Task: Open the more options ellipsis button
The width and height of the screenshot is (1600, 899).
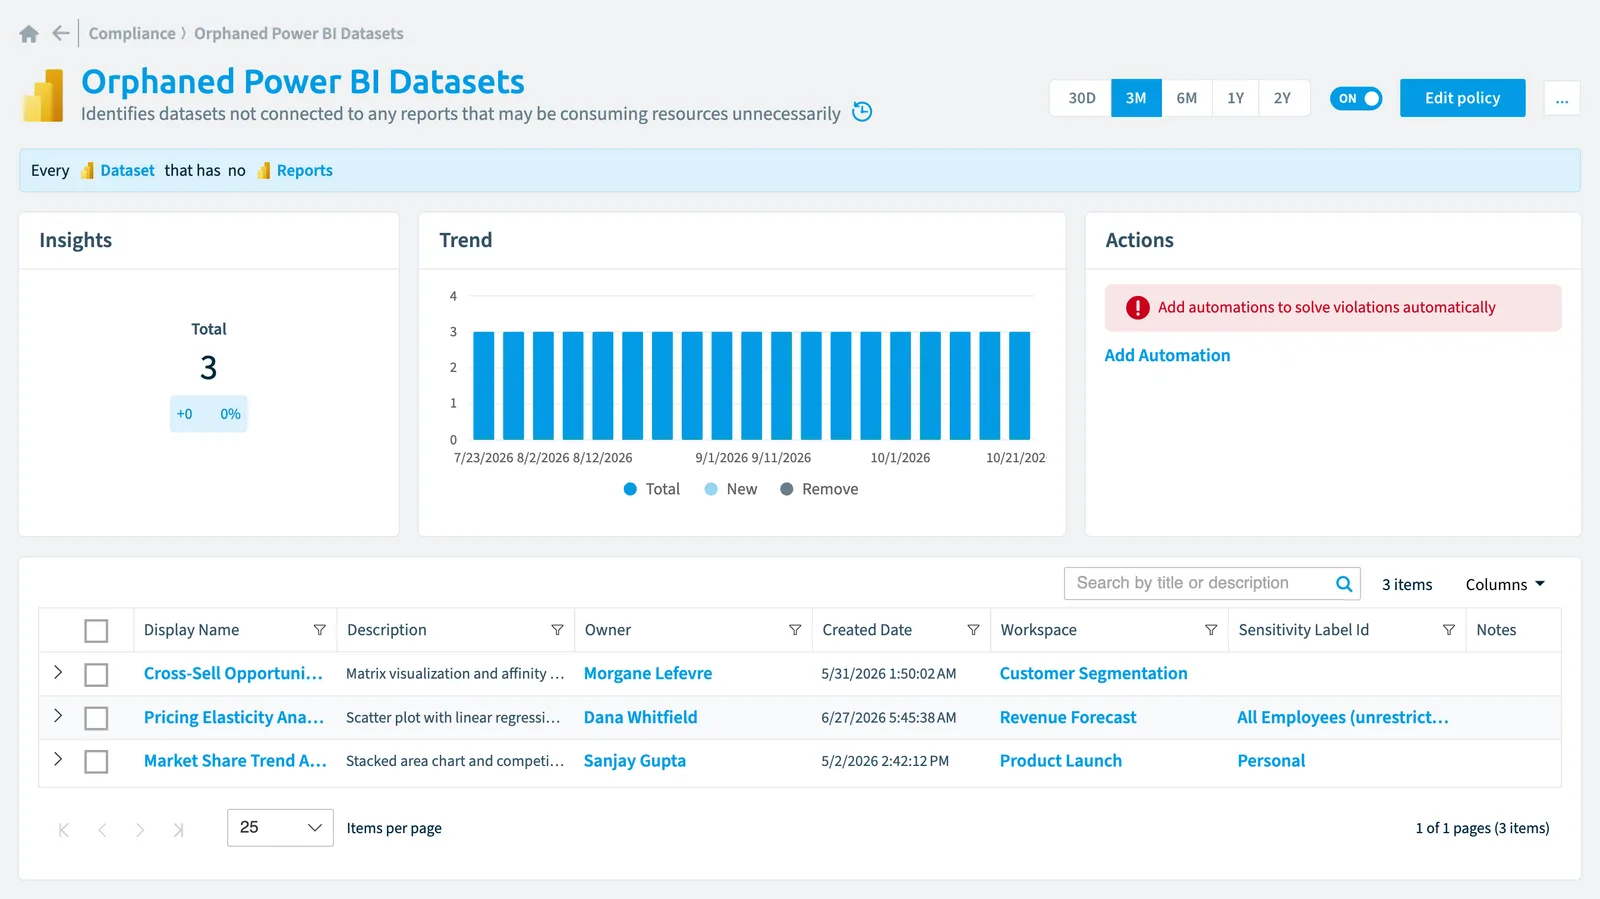Action: point(1562,98)
